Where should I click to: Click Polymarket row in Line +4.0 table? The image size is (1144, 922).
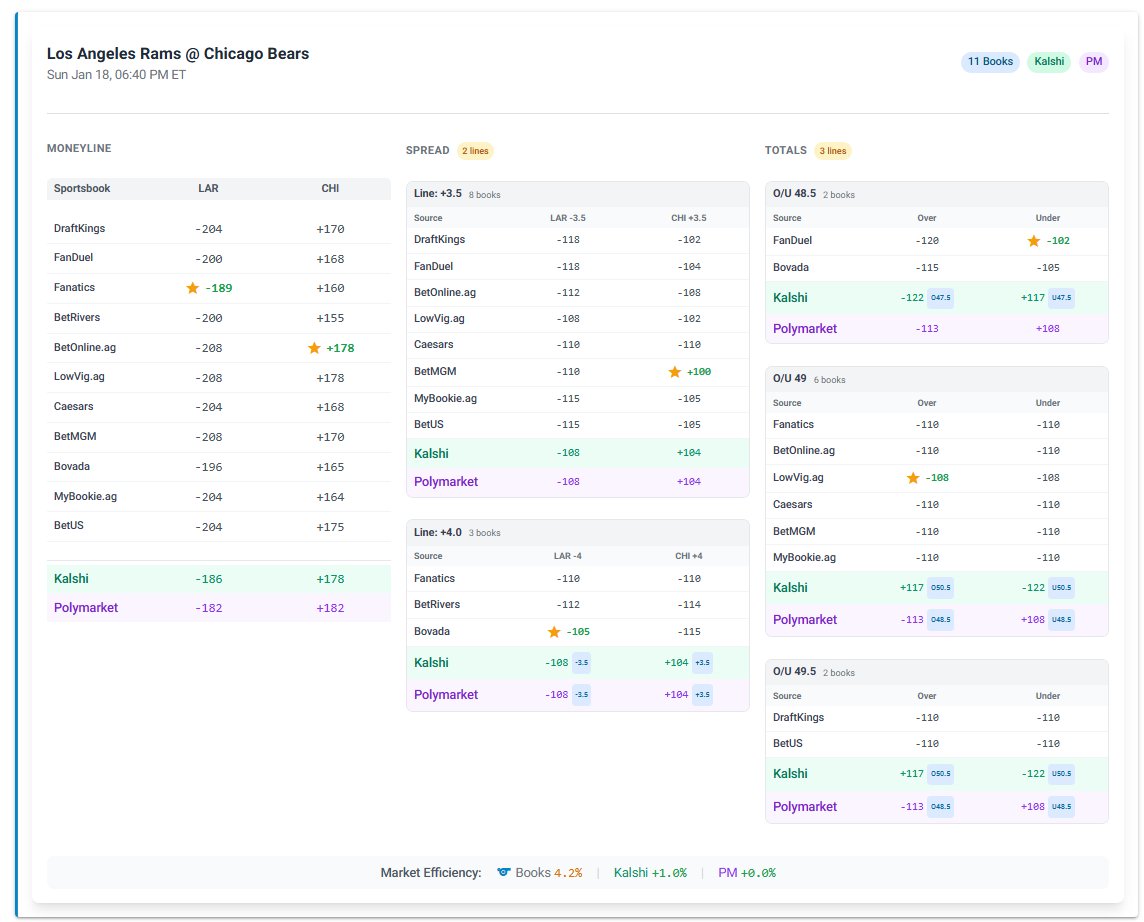click(578, 694)
